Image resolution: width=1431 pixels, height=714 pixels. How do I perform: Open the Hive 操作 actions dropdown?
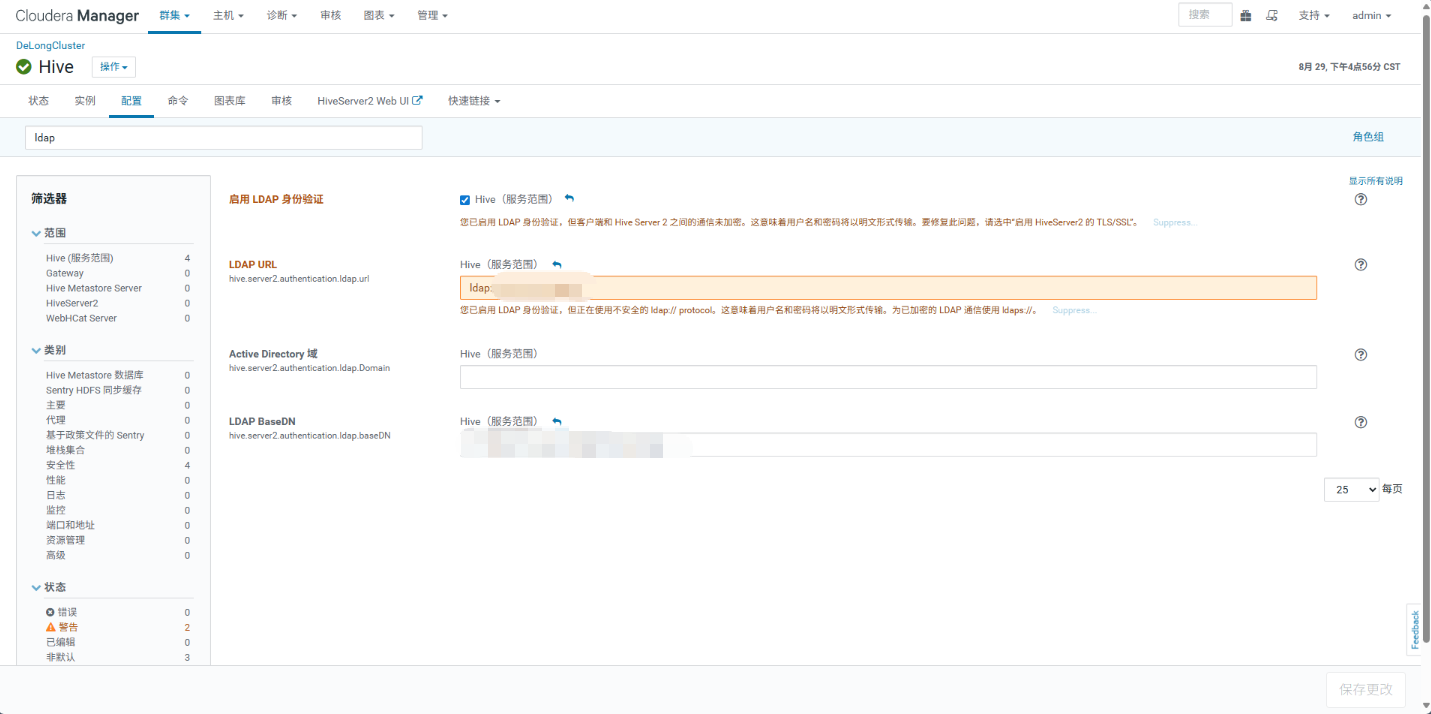pos(114,67)
